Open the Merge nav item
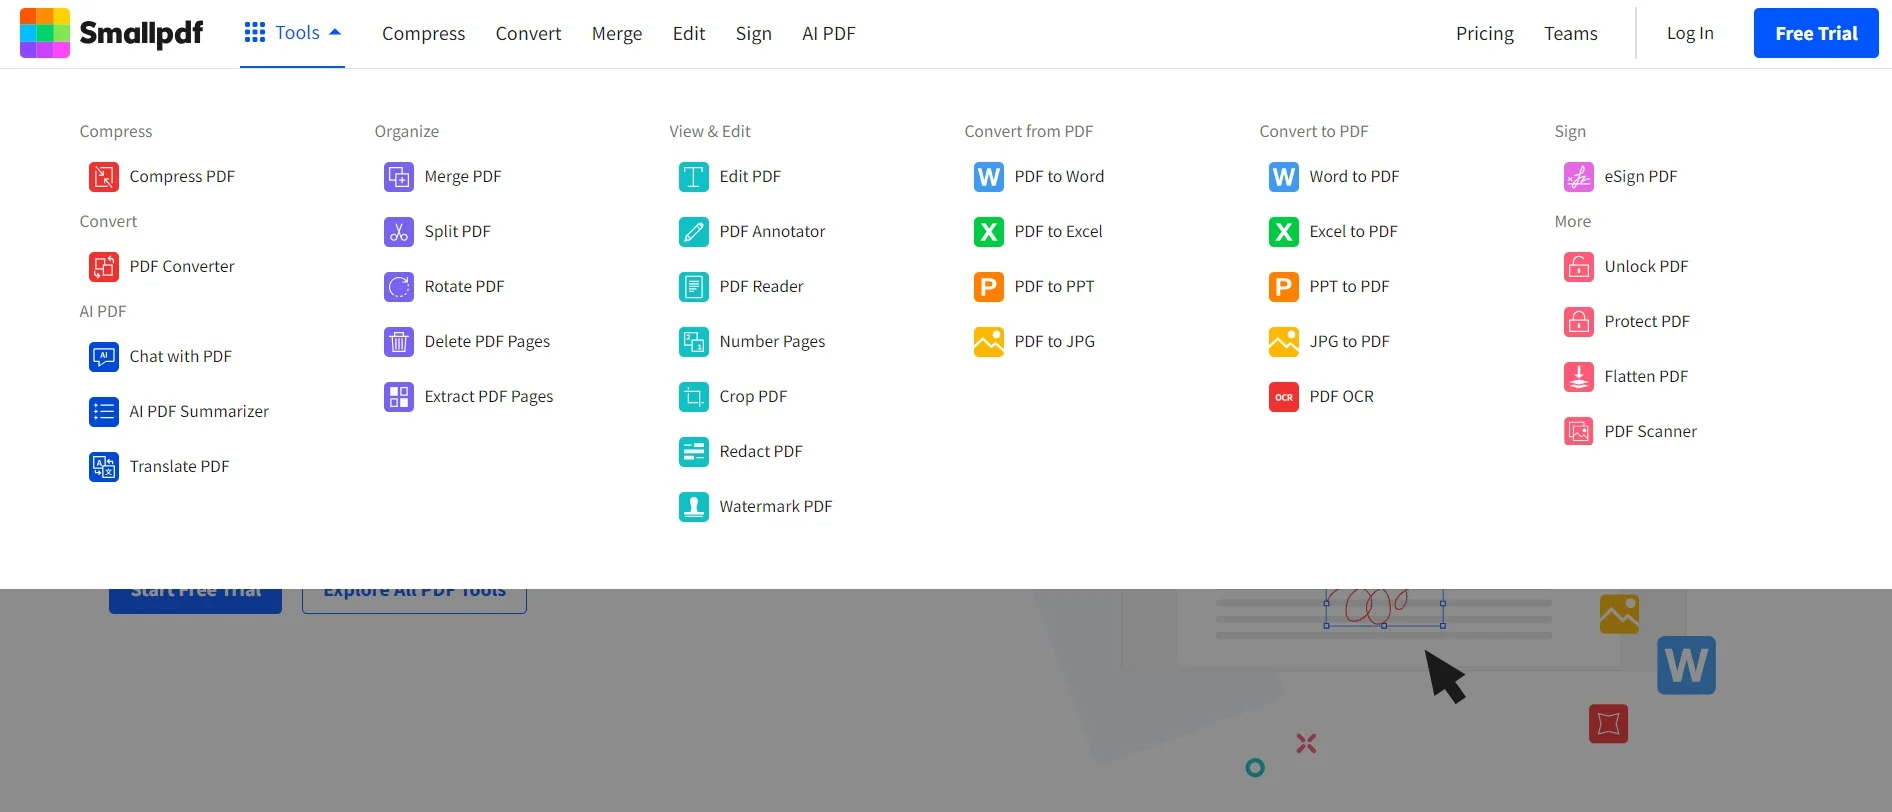This screenshot has width=1892, height=812. (617, 34)
